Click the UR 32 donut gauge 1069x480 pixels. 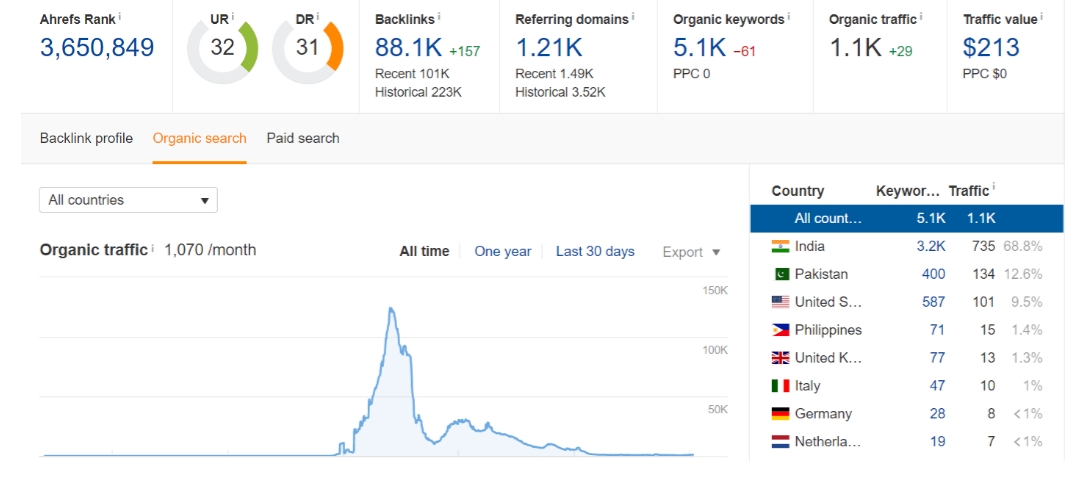(222, 48)
